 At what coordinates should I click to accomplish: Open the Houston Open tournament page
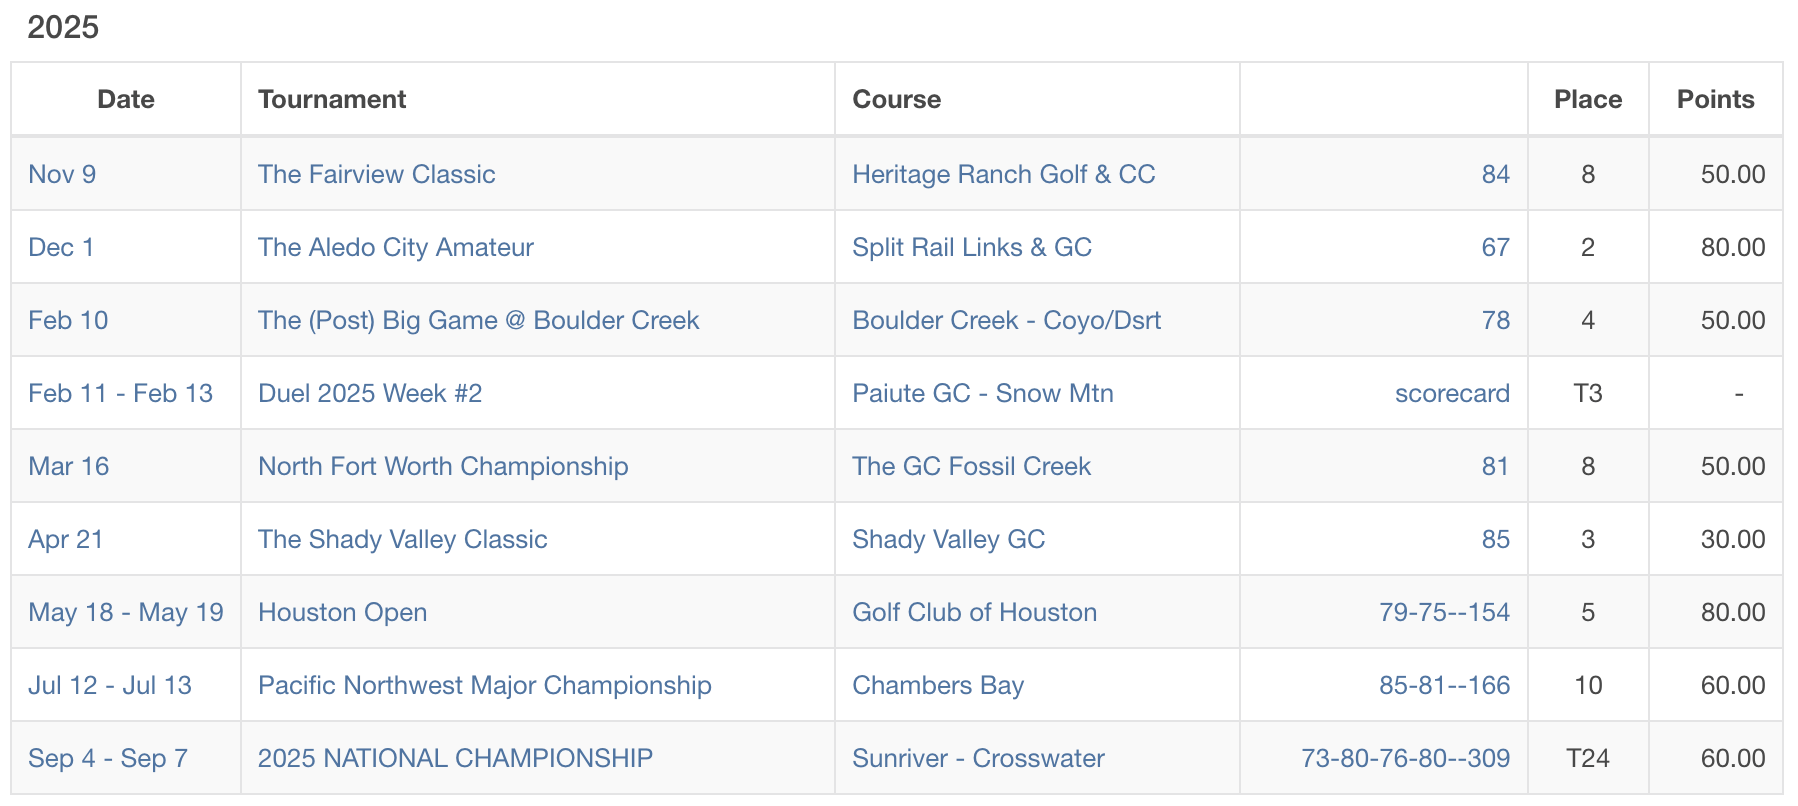click(342, 612)
